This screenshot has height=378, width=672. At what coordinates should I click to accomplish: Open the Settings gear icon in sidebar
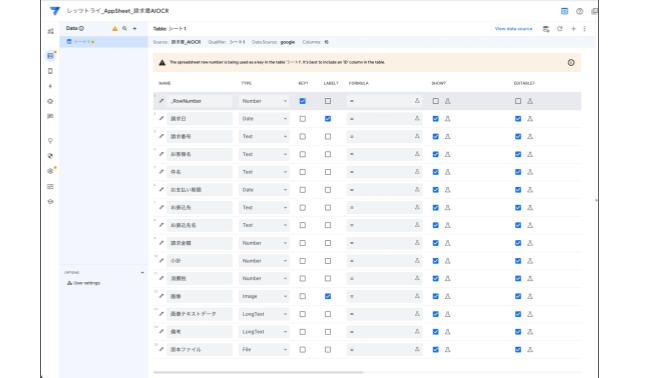click(51, 171)
